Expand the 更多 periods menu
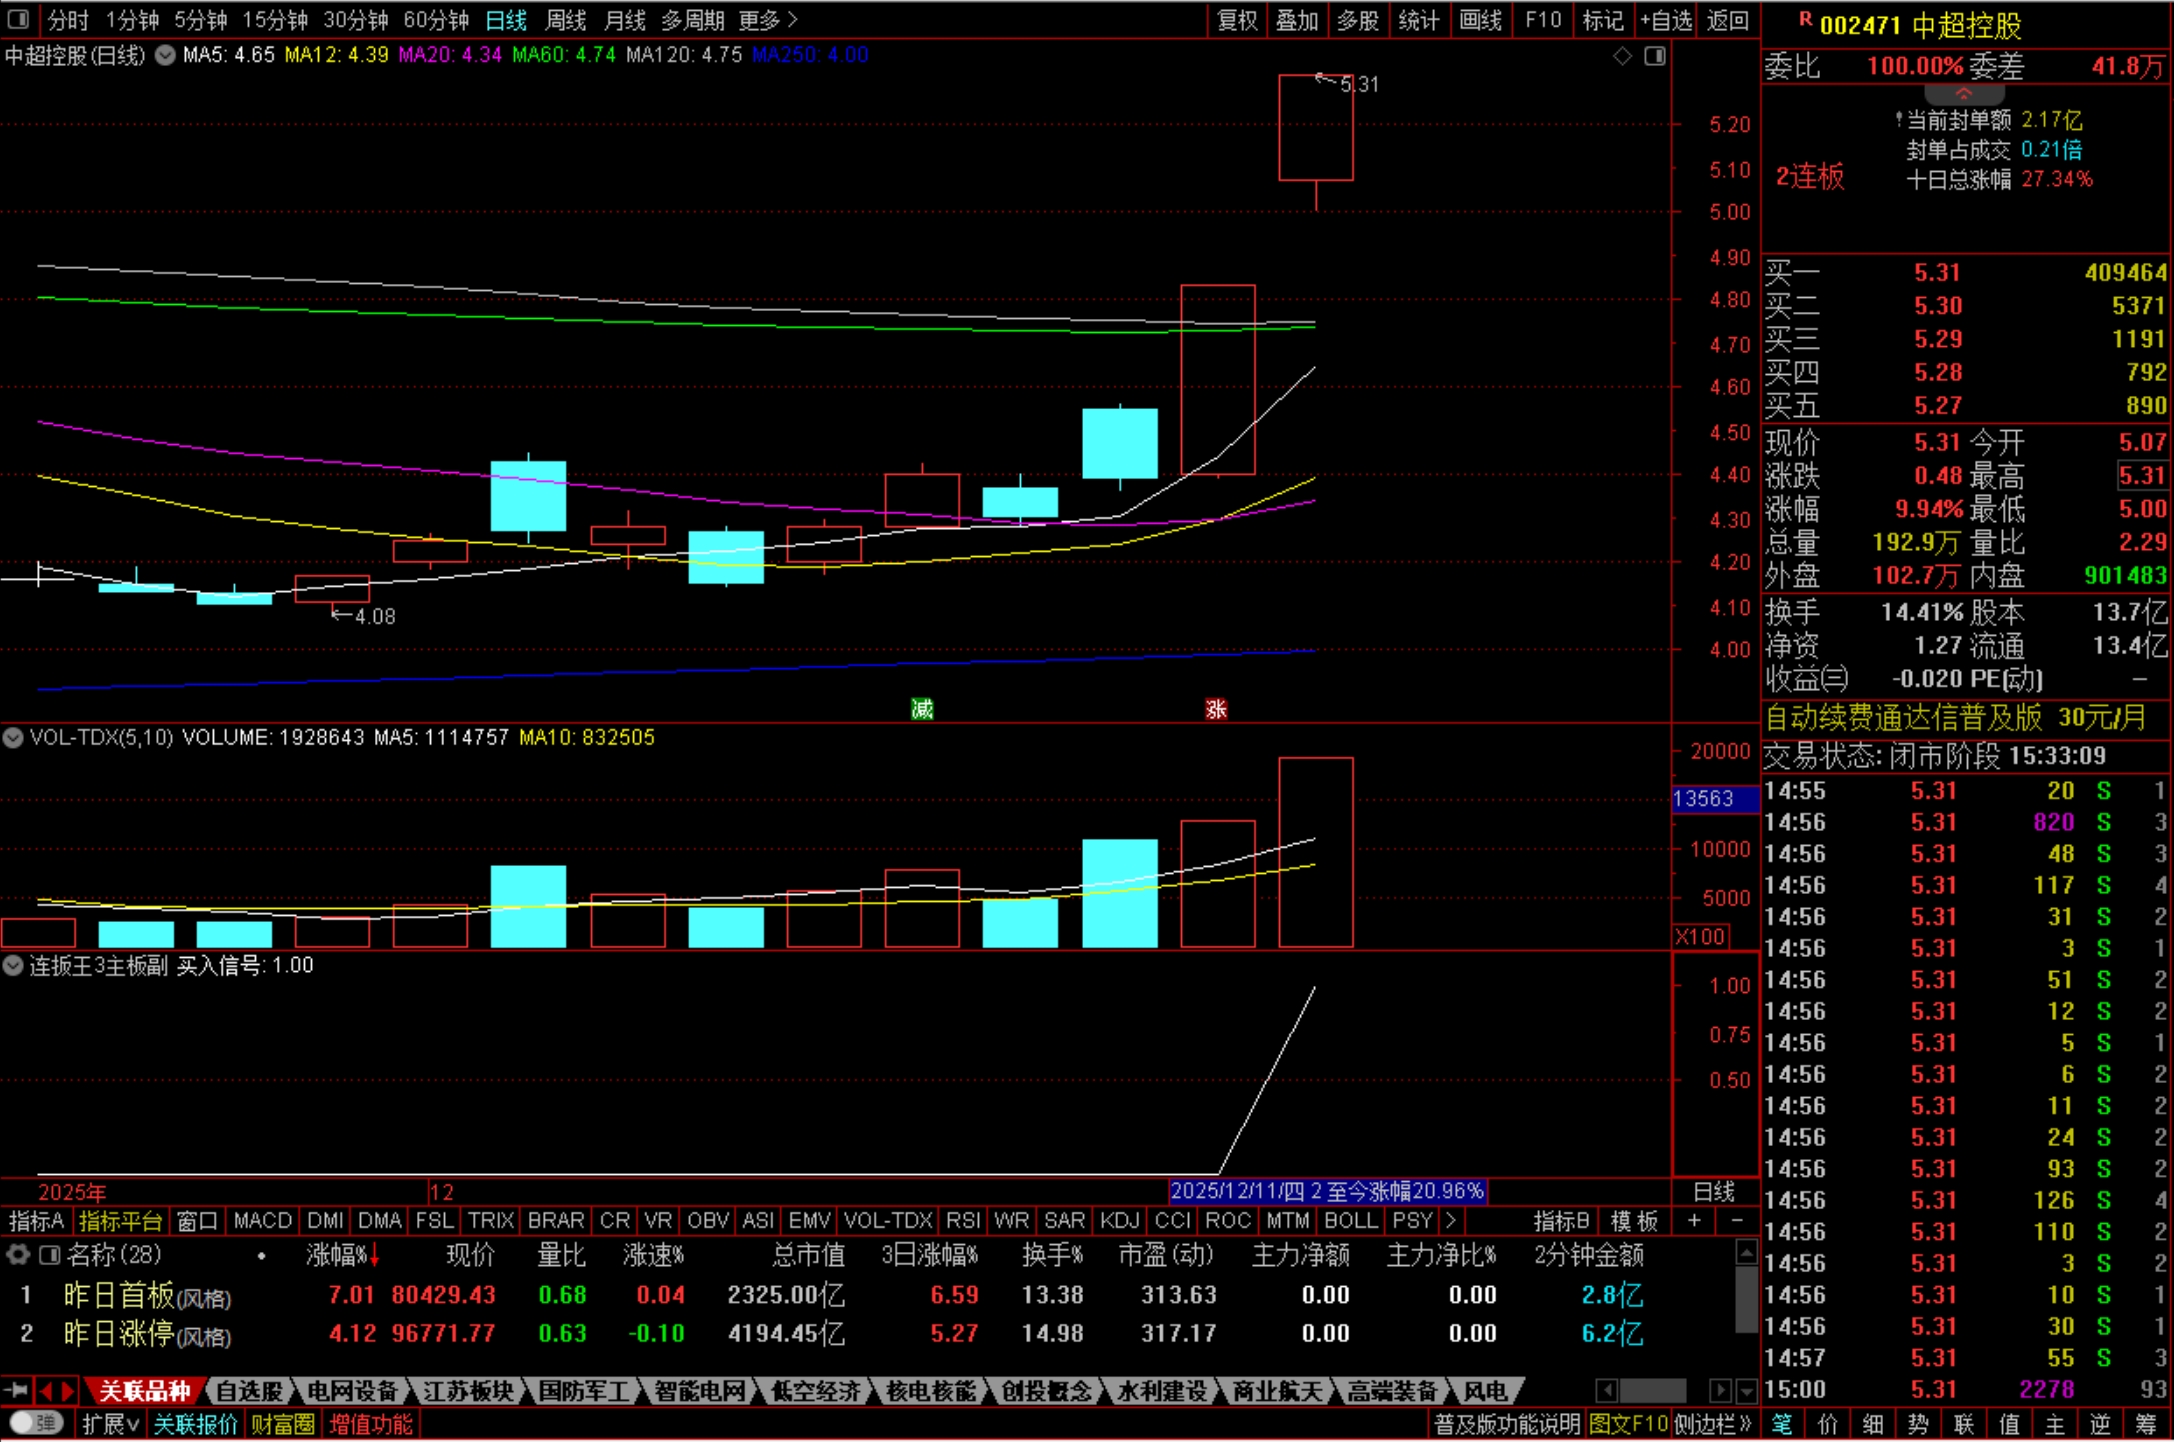The image size is (2174, 1442). pyautogui.click(x=768, y=20)
